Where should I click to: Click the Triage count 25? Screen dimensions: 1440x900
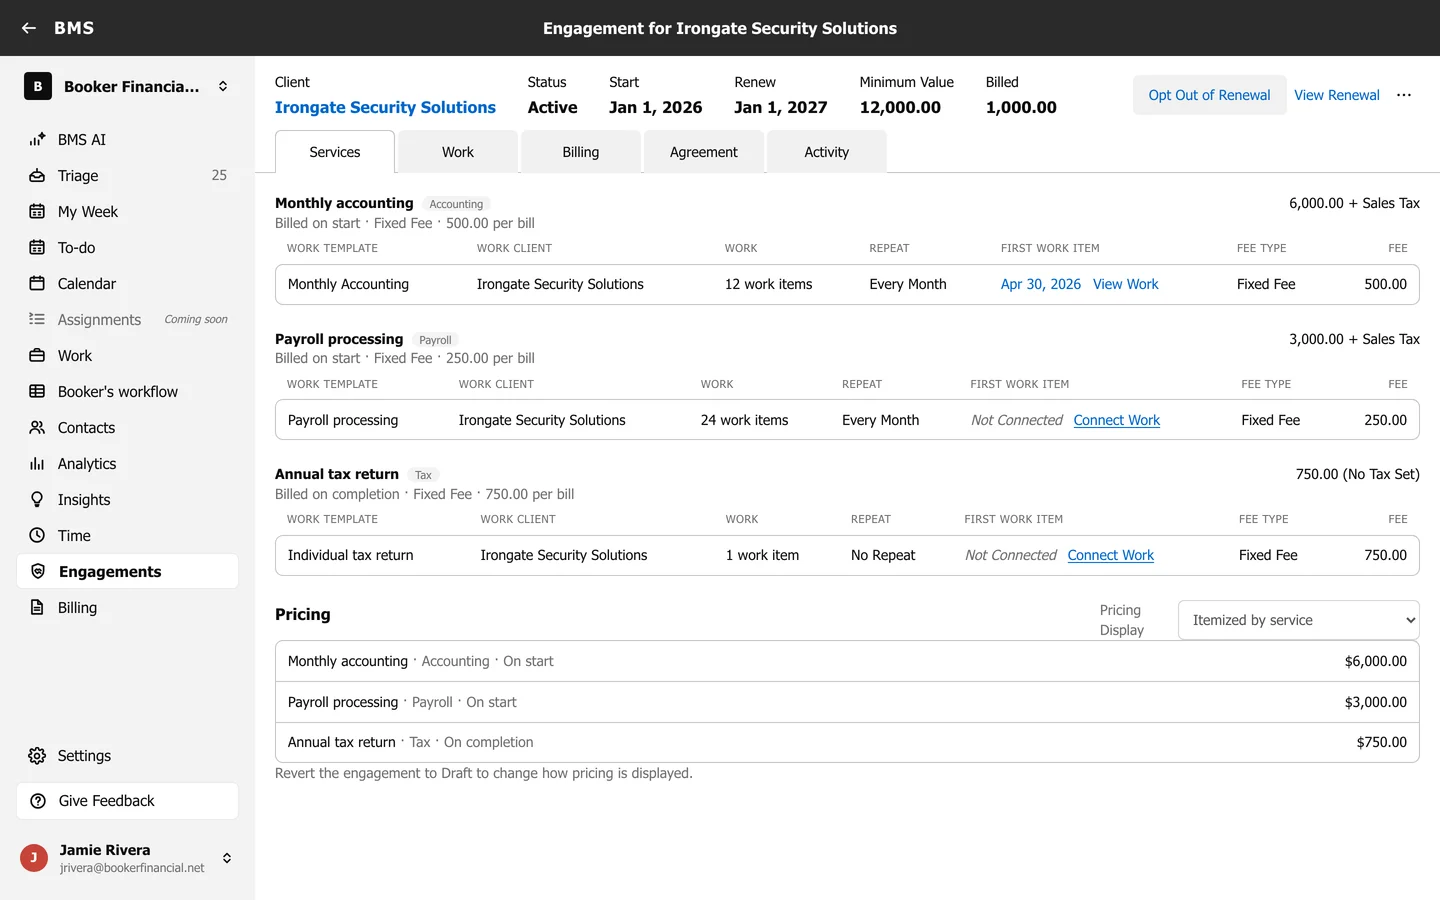click(219, 176)
